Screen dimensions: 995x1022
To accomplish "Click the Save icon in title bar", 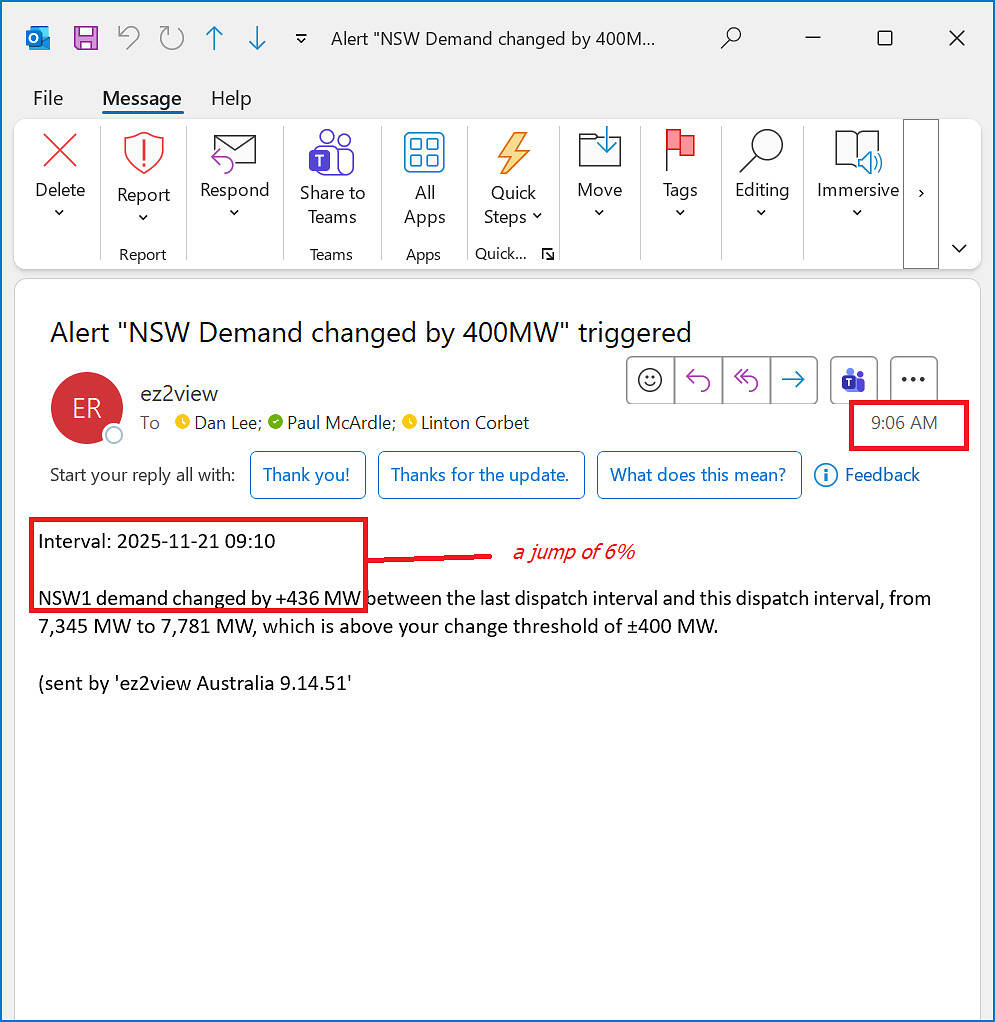I will pos(86,38).
